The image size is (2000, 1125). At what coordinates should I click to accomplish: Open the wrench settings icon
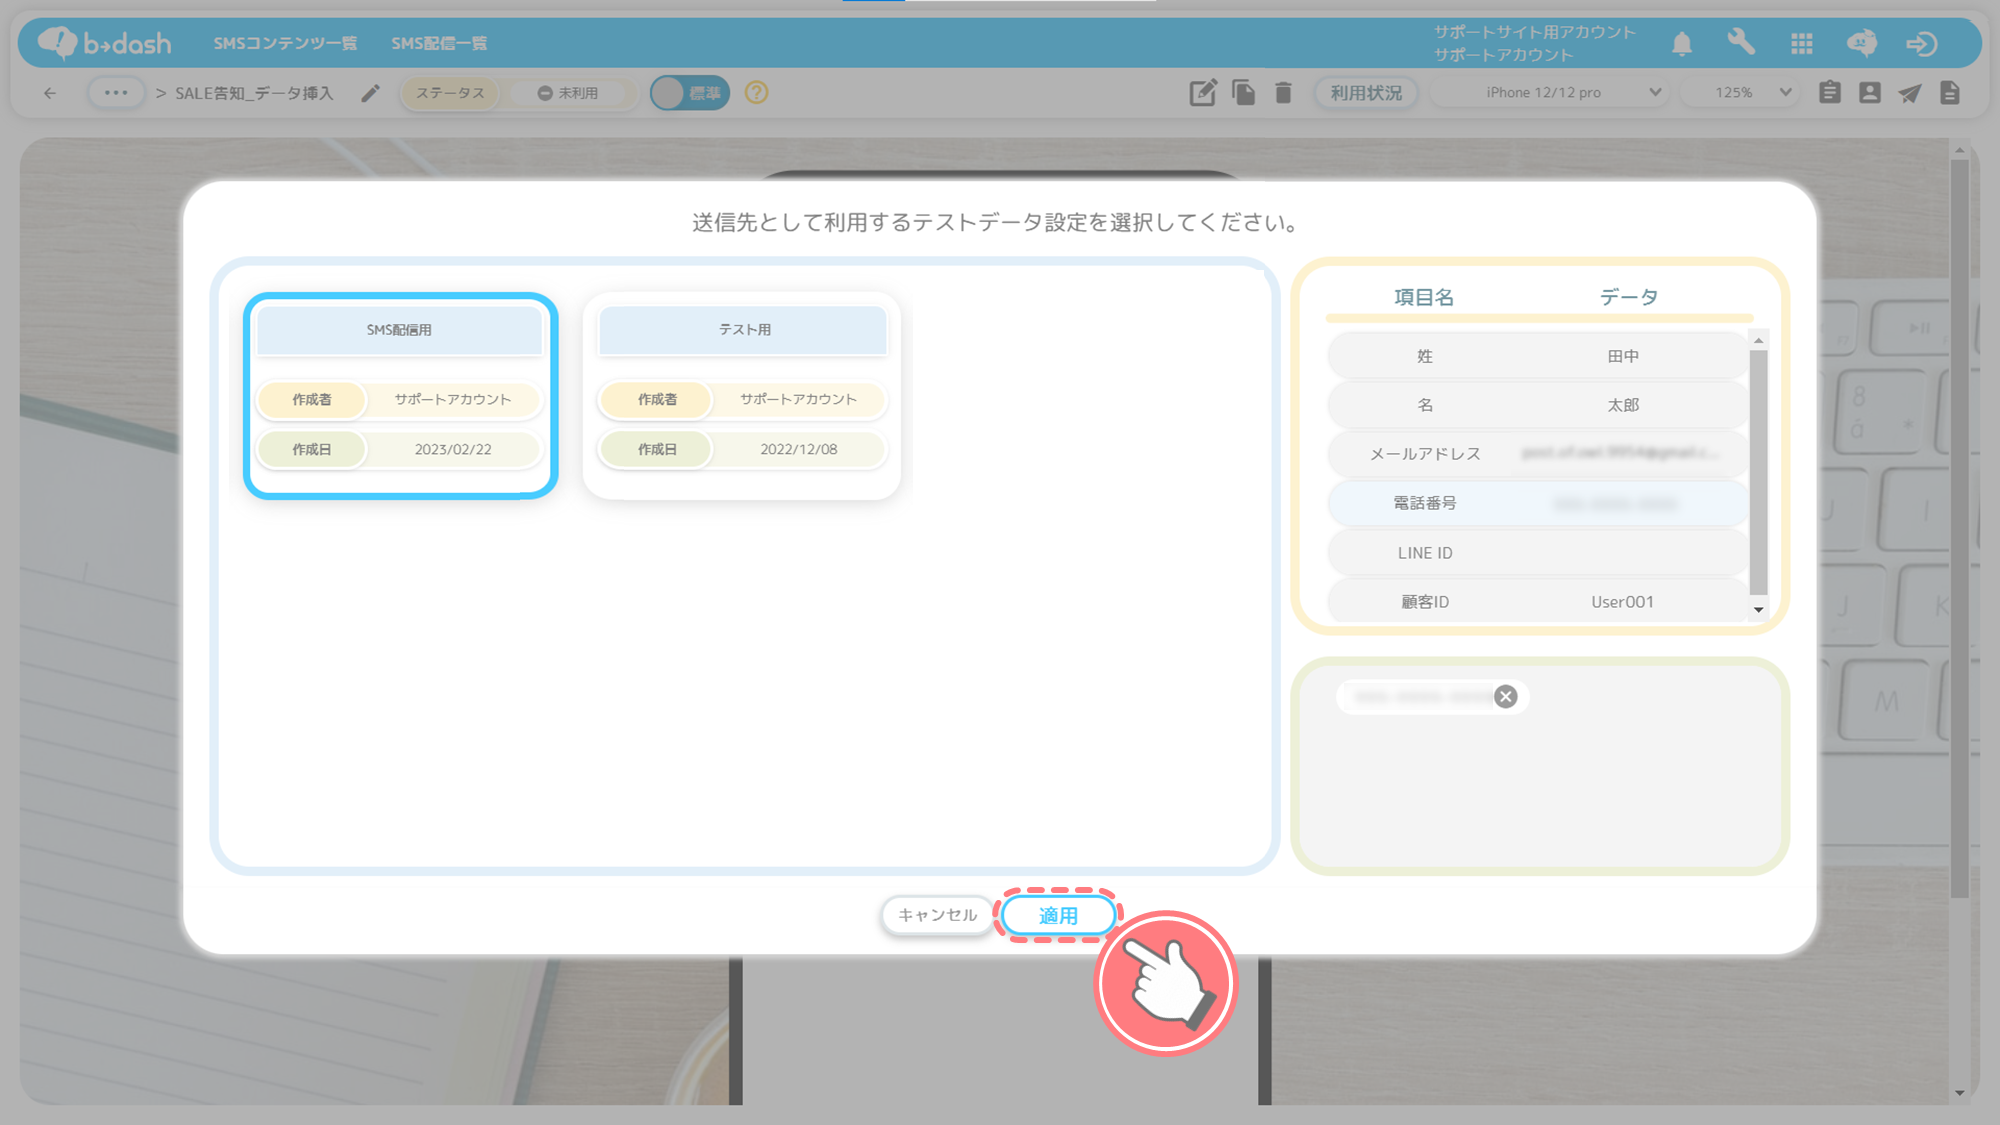pos(1741,42)
